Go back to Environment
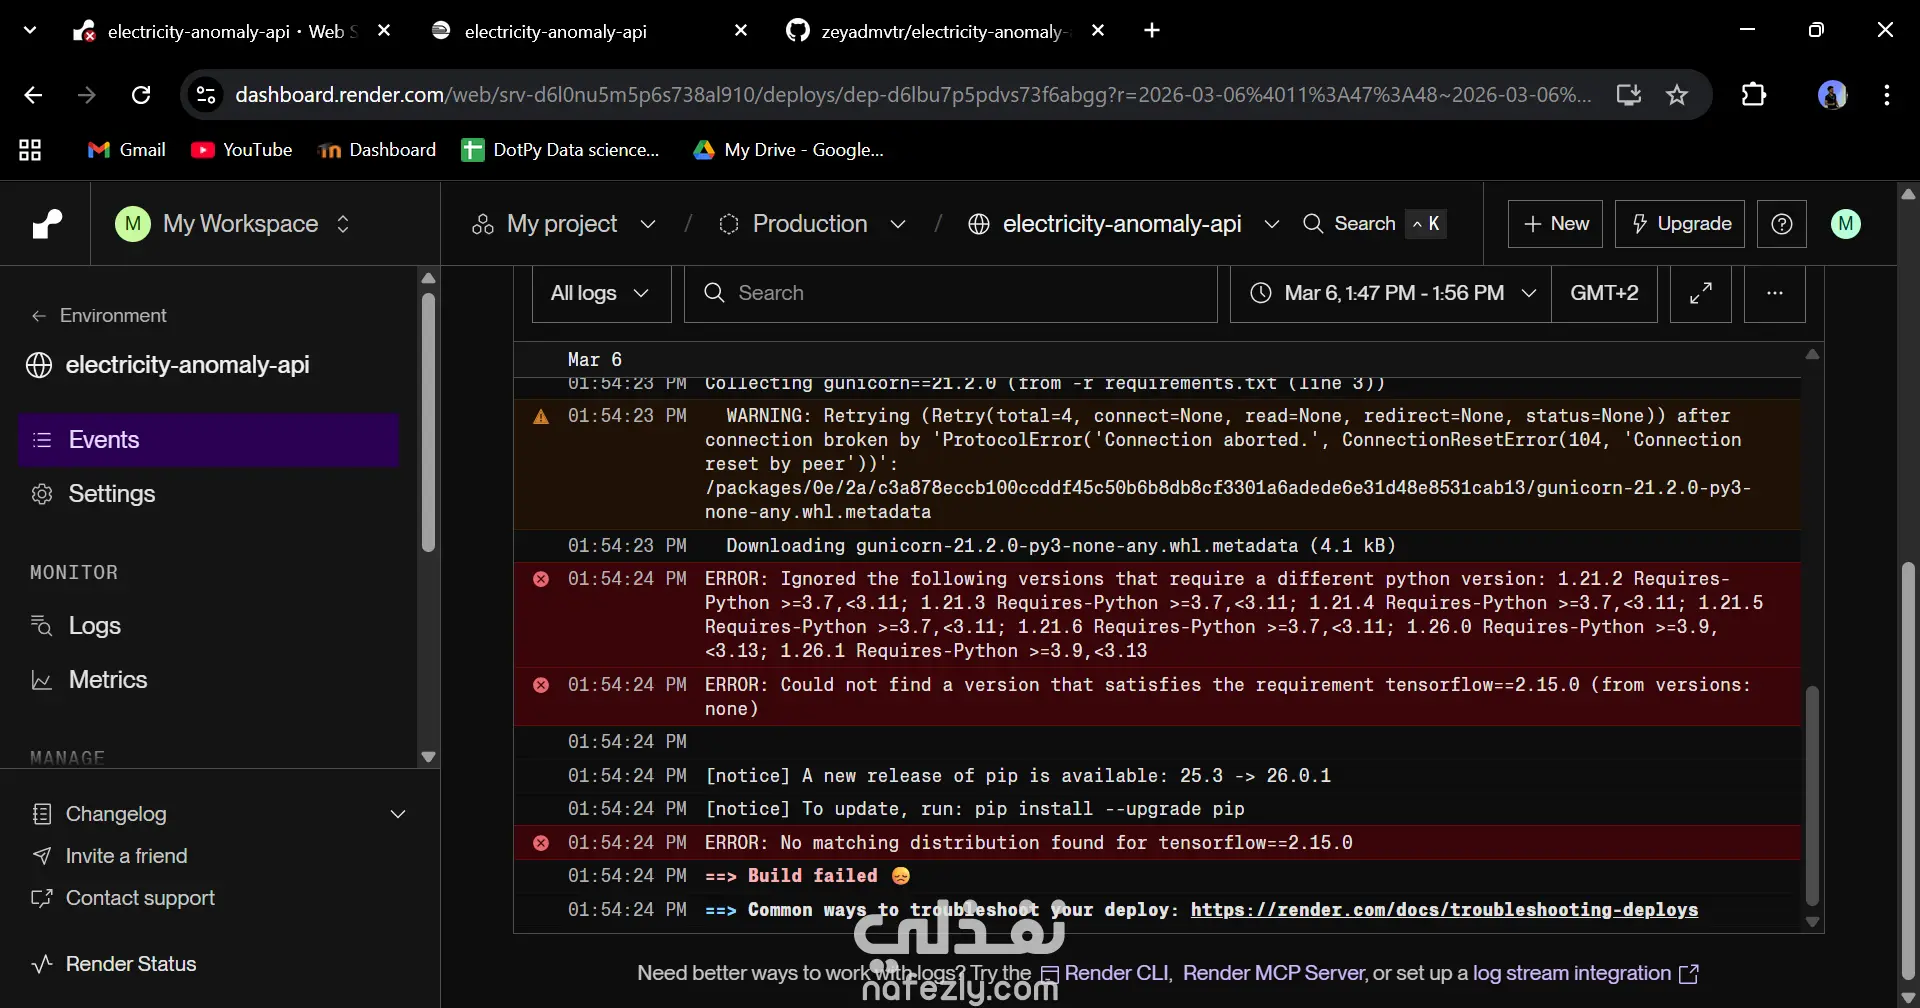Image resolution: width=1920 pixels, height=1008 pixels. click(99, 316)
